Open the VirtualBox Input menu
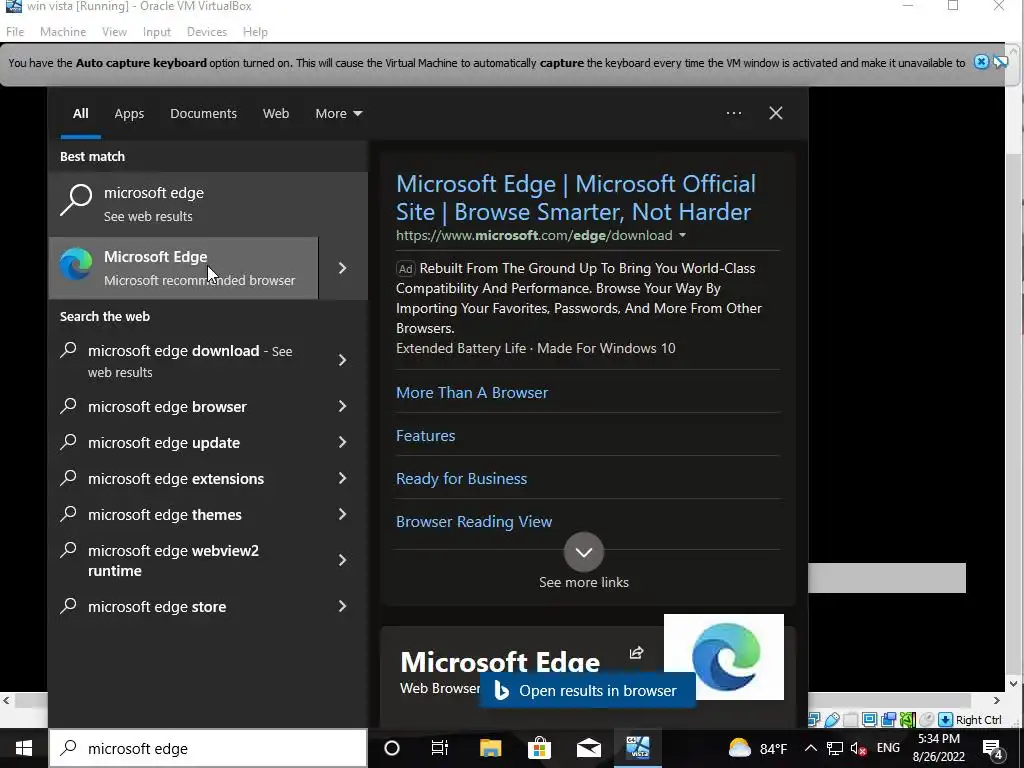Image resolution: width=1024 pixels, height=768 pixels. coord(157,32)
